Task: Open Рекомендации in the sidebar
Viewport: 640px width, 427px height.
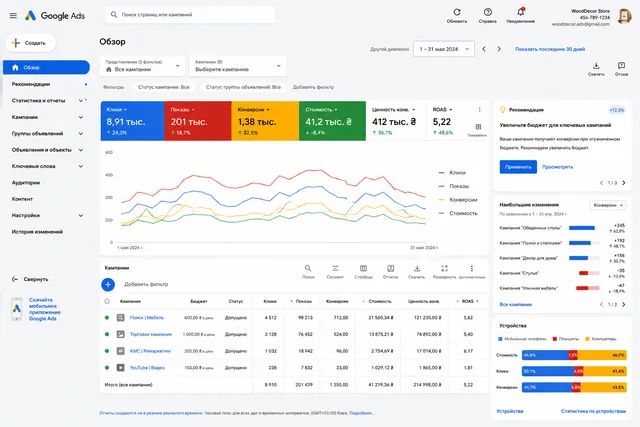Action: click(31, 84)
